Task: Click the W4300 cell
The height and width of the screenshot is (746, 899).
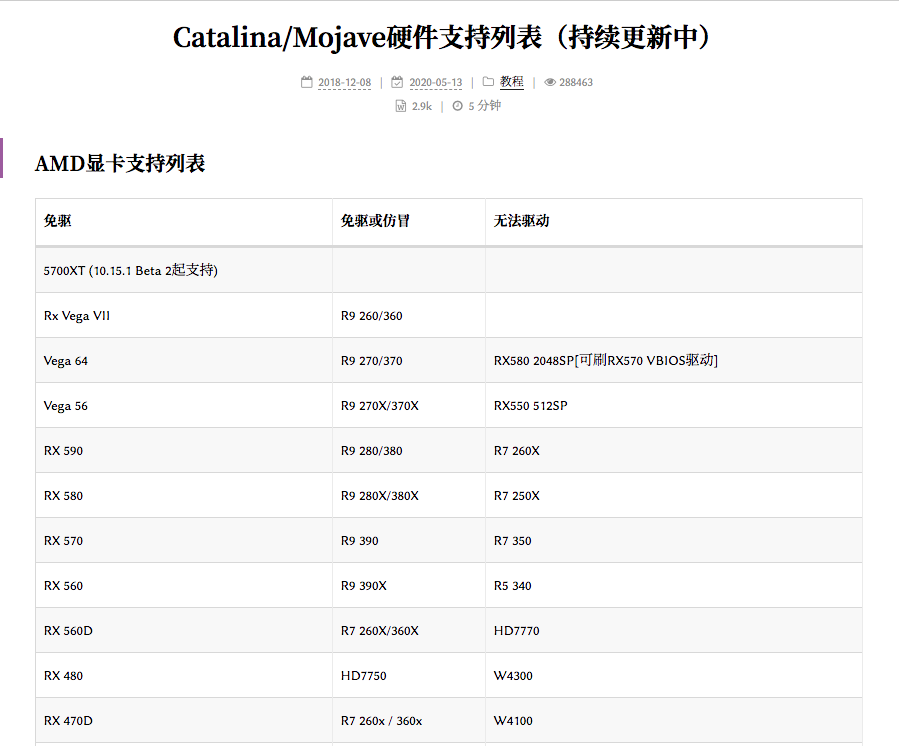Action: point(674,675)
